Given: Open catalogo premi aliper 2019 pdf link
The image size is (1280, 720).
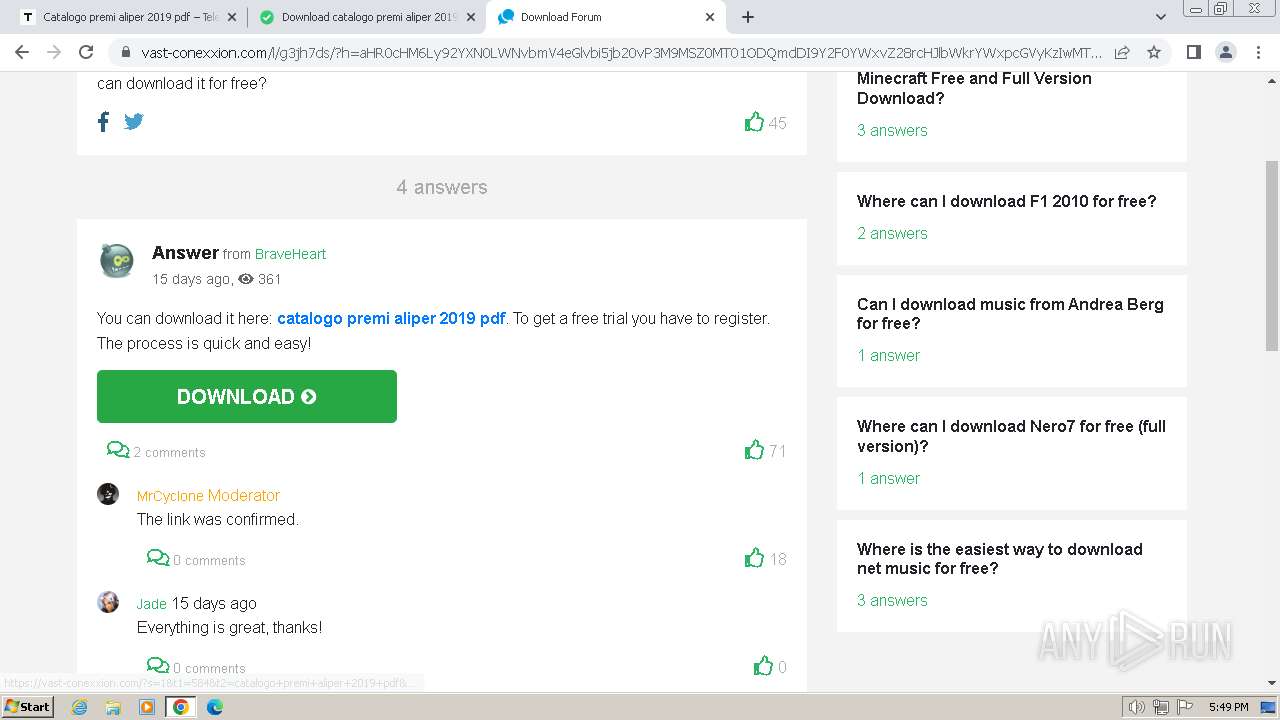Looking at the screenshot, I should coord(391,318).
